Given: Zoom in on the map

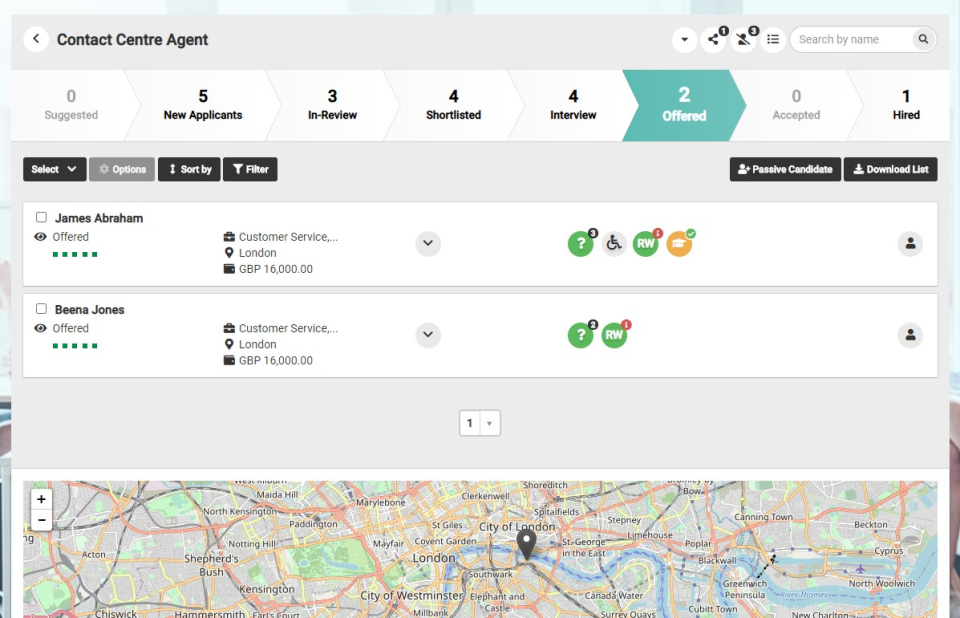Looking at the screenshot, I should (41, 499).
